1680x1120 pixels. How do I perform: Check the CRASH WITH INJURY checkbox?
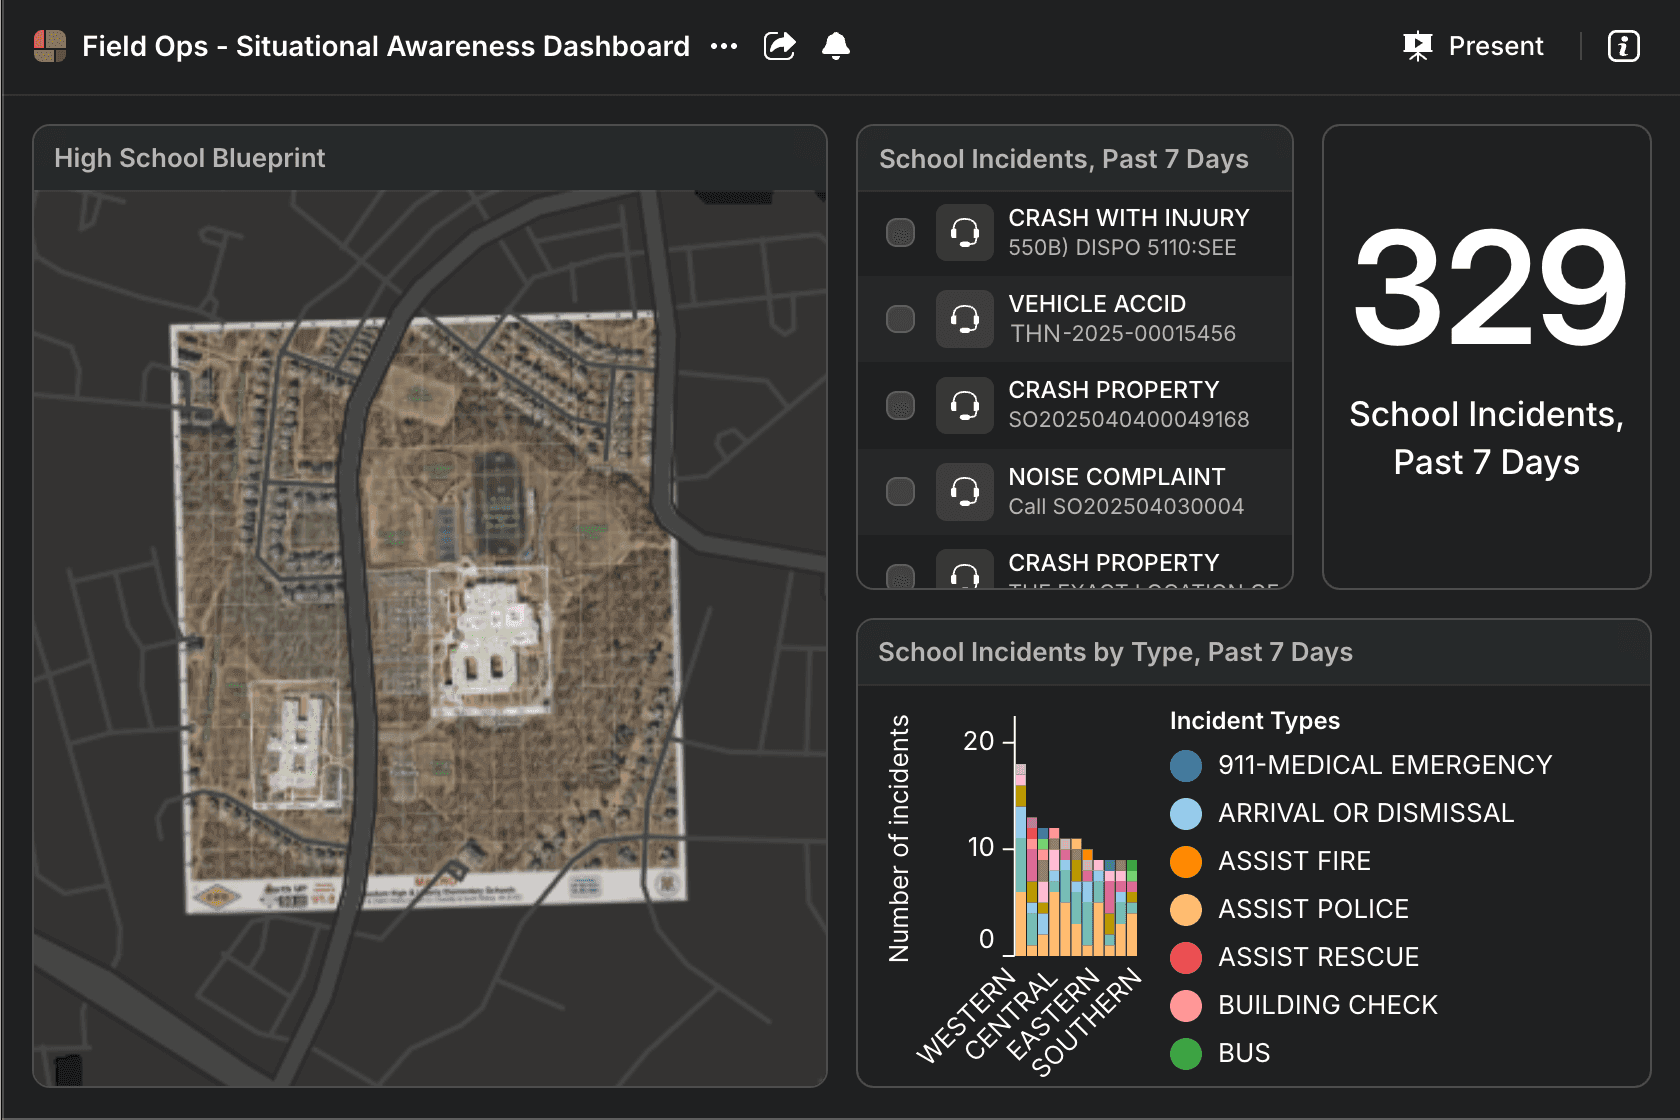pyautogui.click(x=901, y=233)
